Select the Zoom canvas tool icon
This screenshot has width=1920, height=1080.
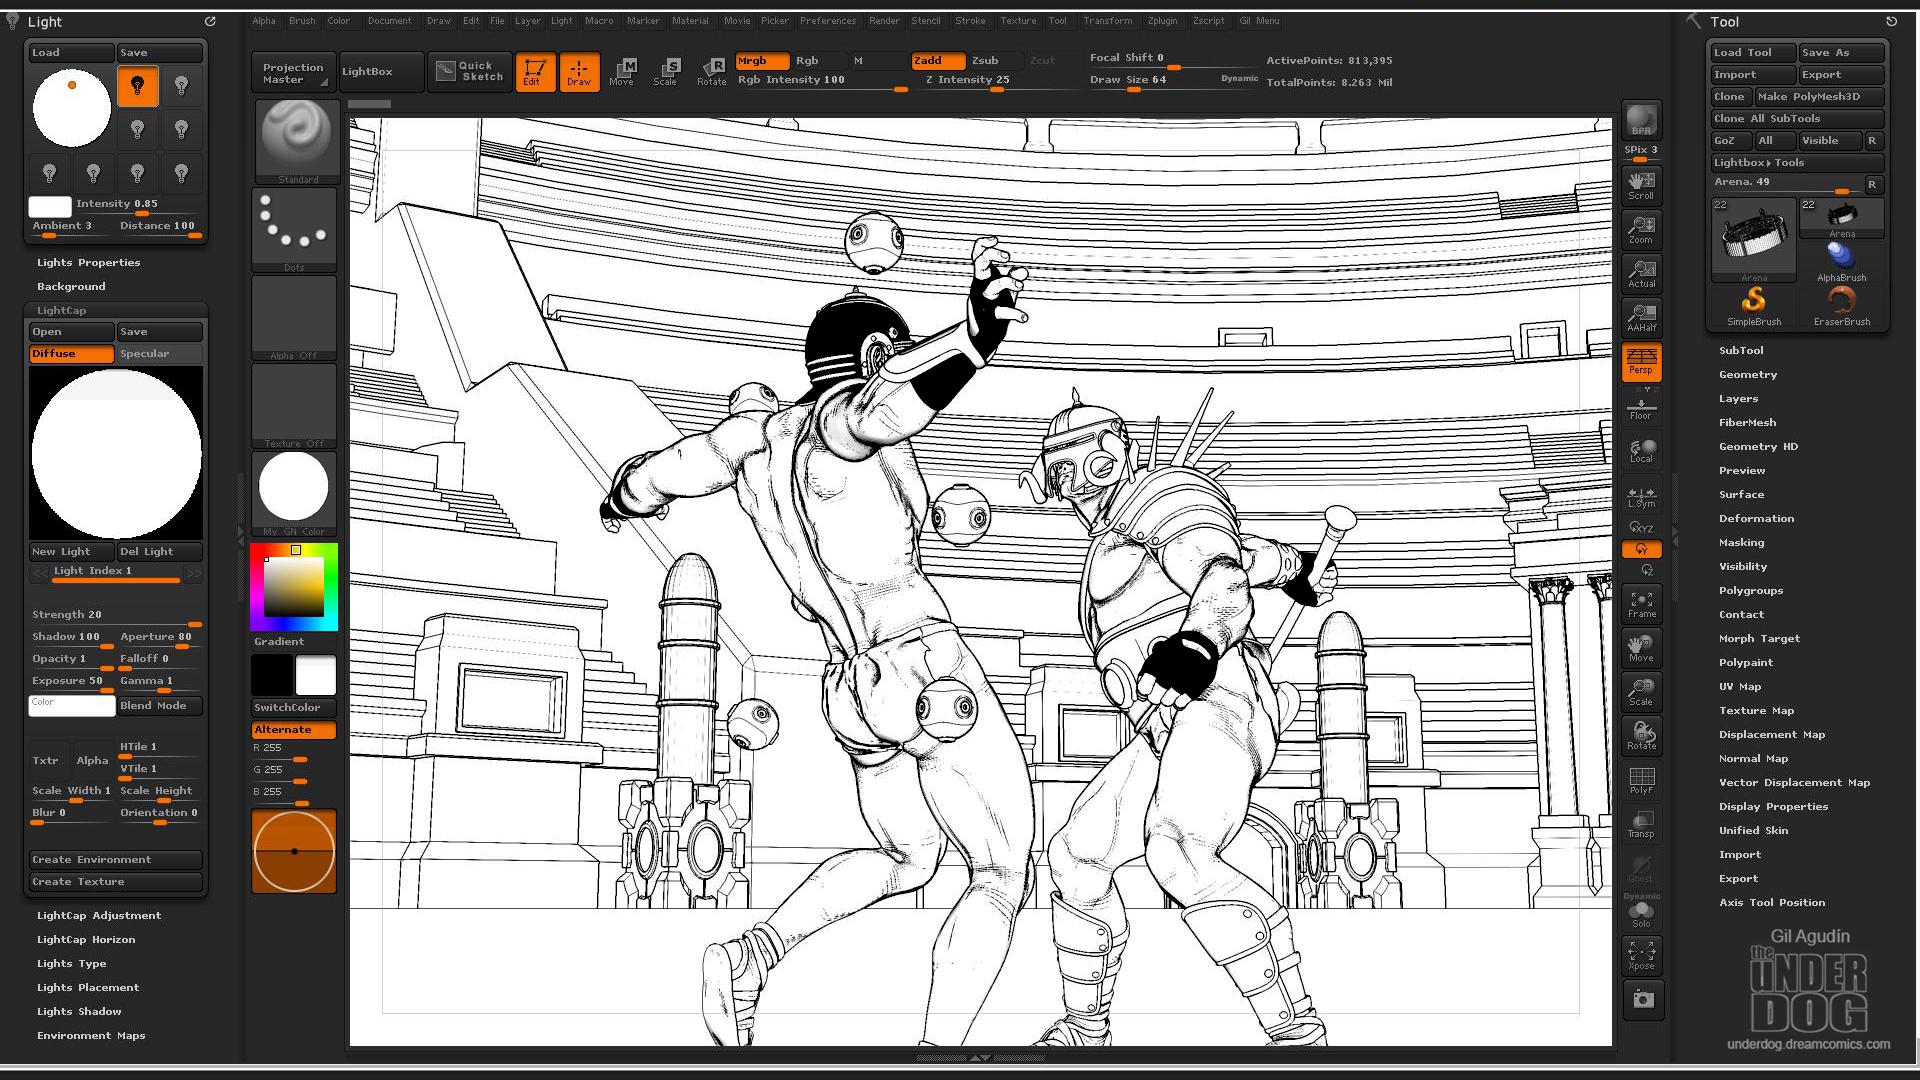coord(1641,229)
